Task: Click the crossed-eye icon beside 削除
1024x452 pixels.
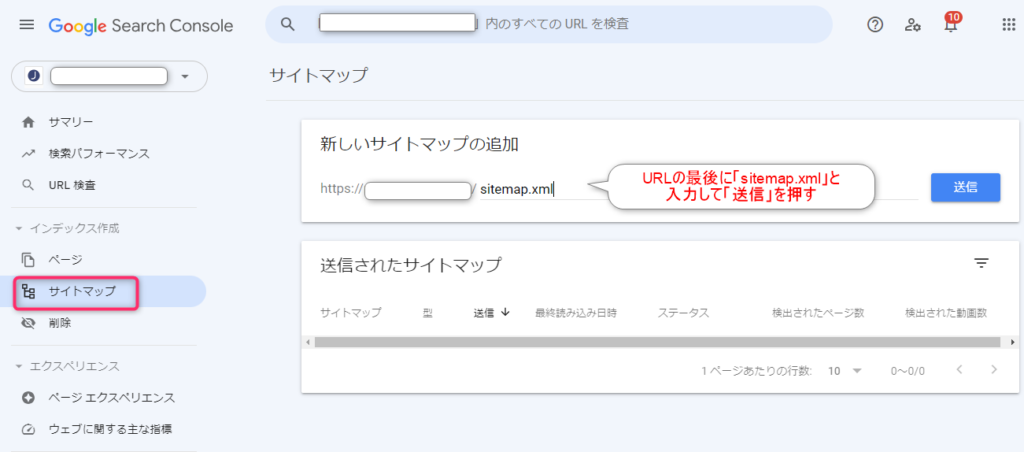Action: tap(28, 323)
